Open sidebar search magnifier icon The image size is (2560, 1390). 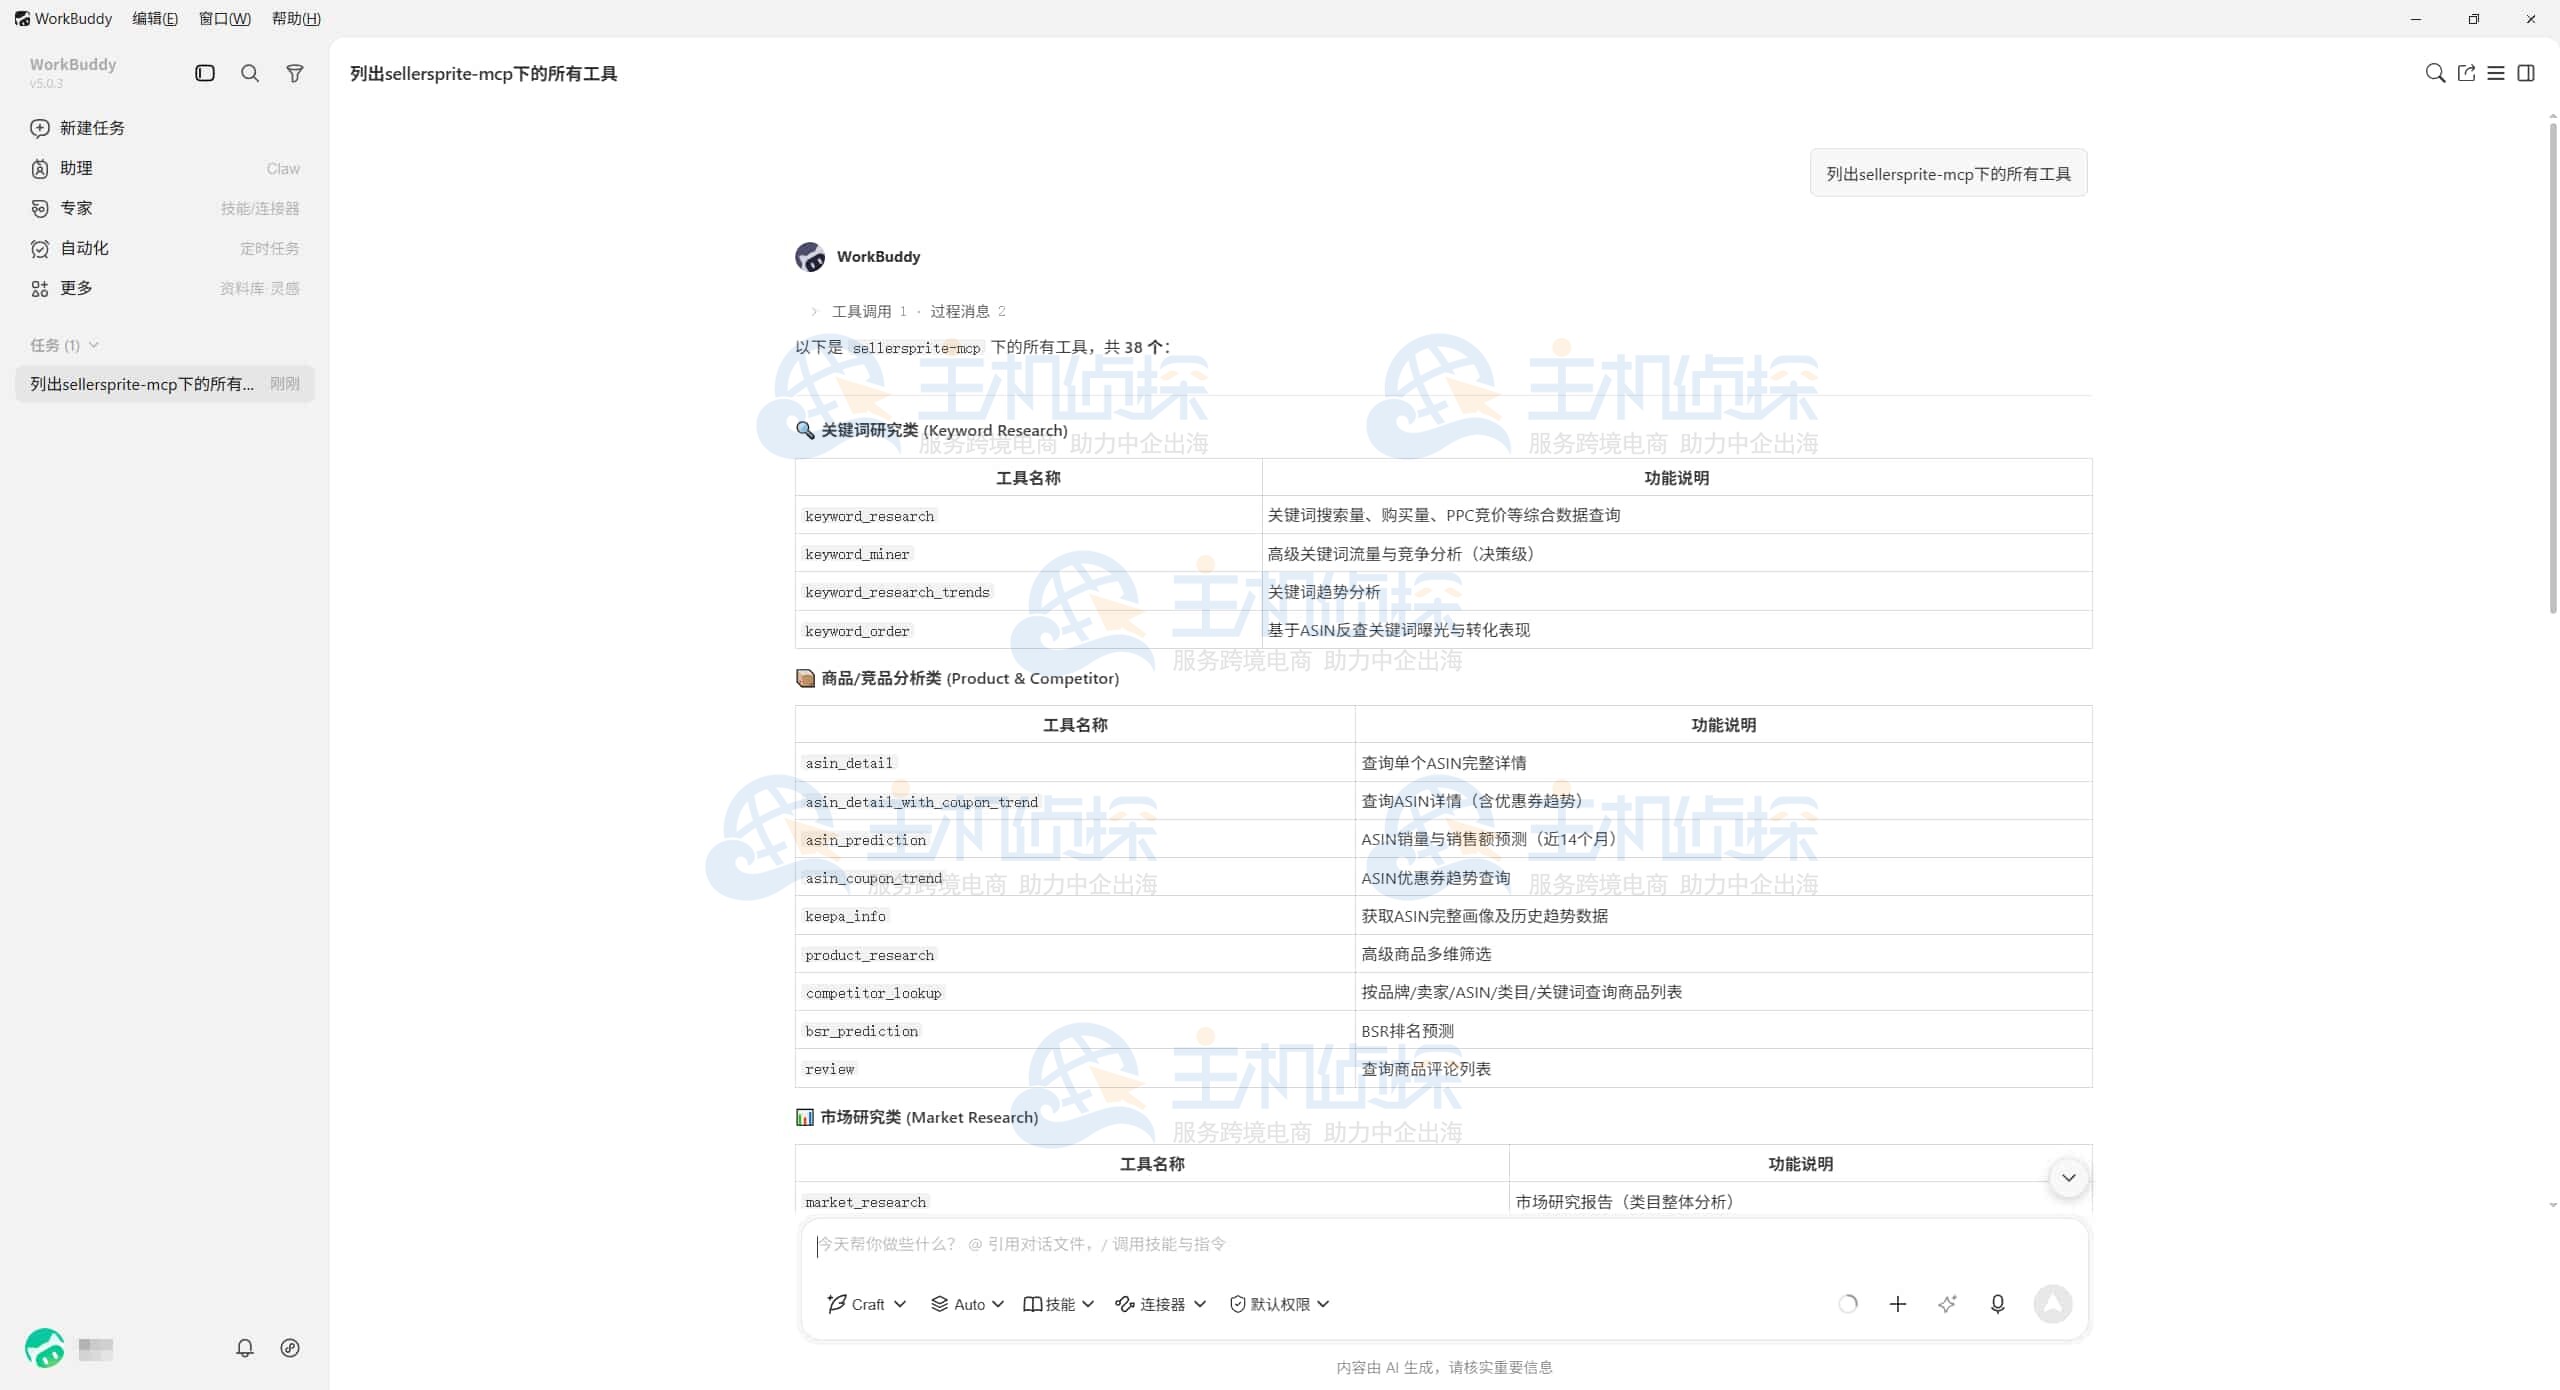point(250,73)
